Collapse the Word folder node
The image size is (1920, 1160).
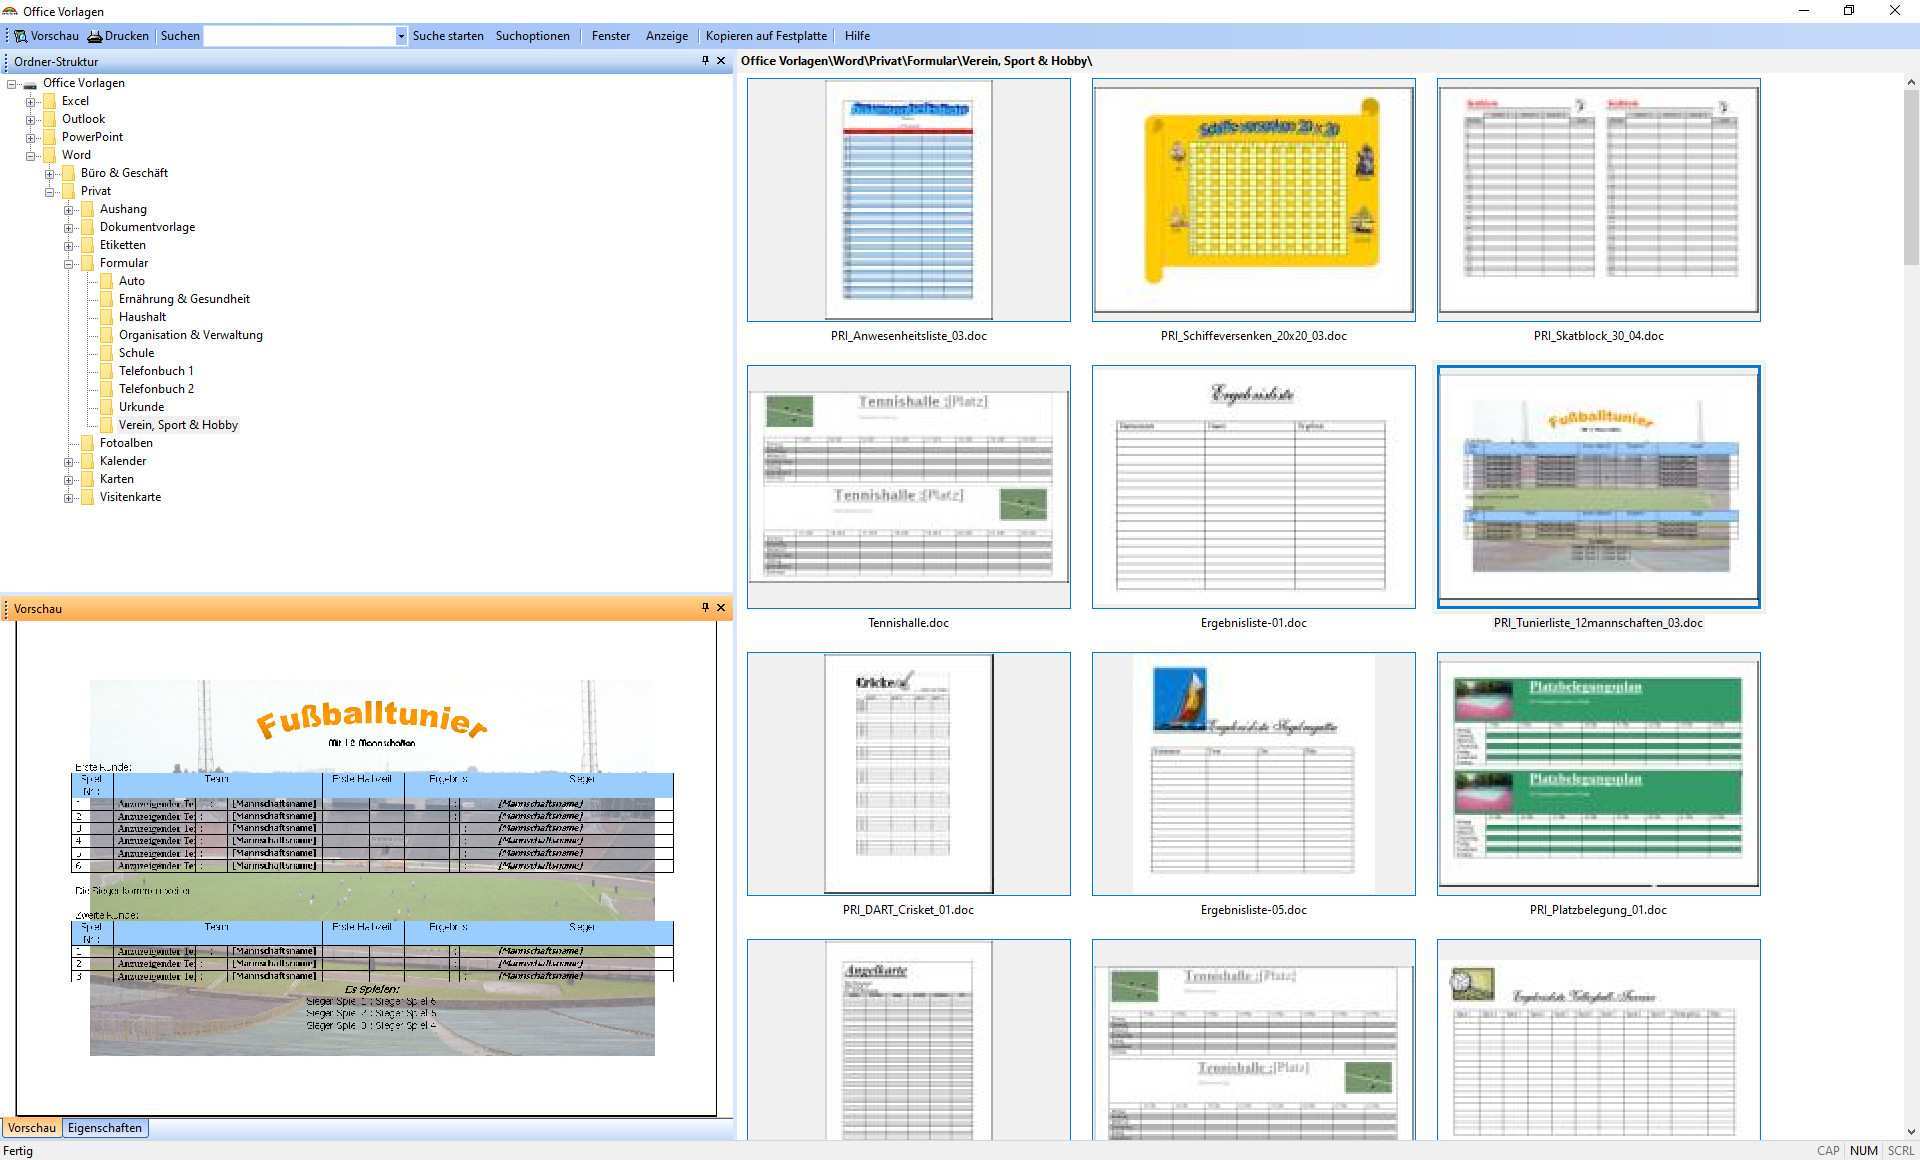tap(31, 155)
